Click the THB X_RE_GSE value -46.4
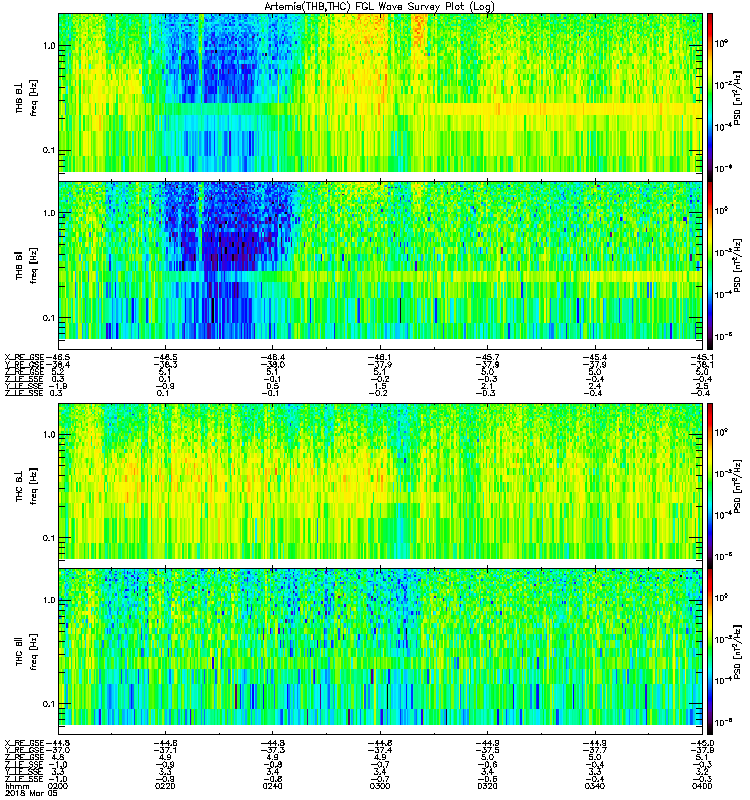The image size is (750, 800). coord(272,357)
